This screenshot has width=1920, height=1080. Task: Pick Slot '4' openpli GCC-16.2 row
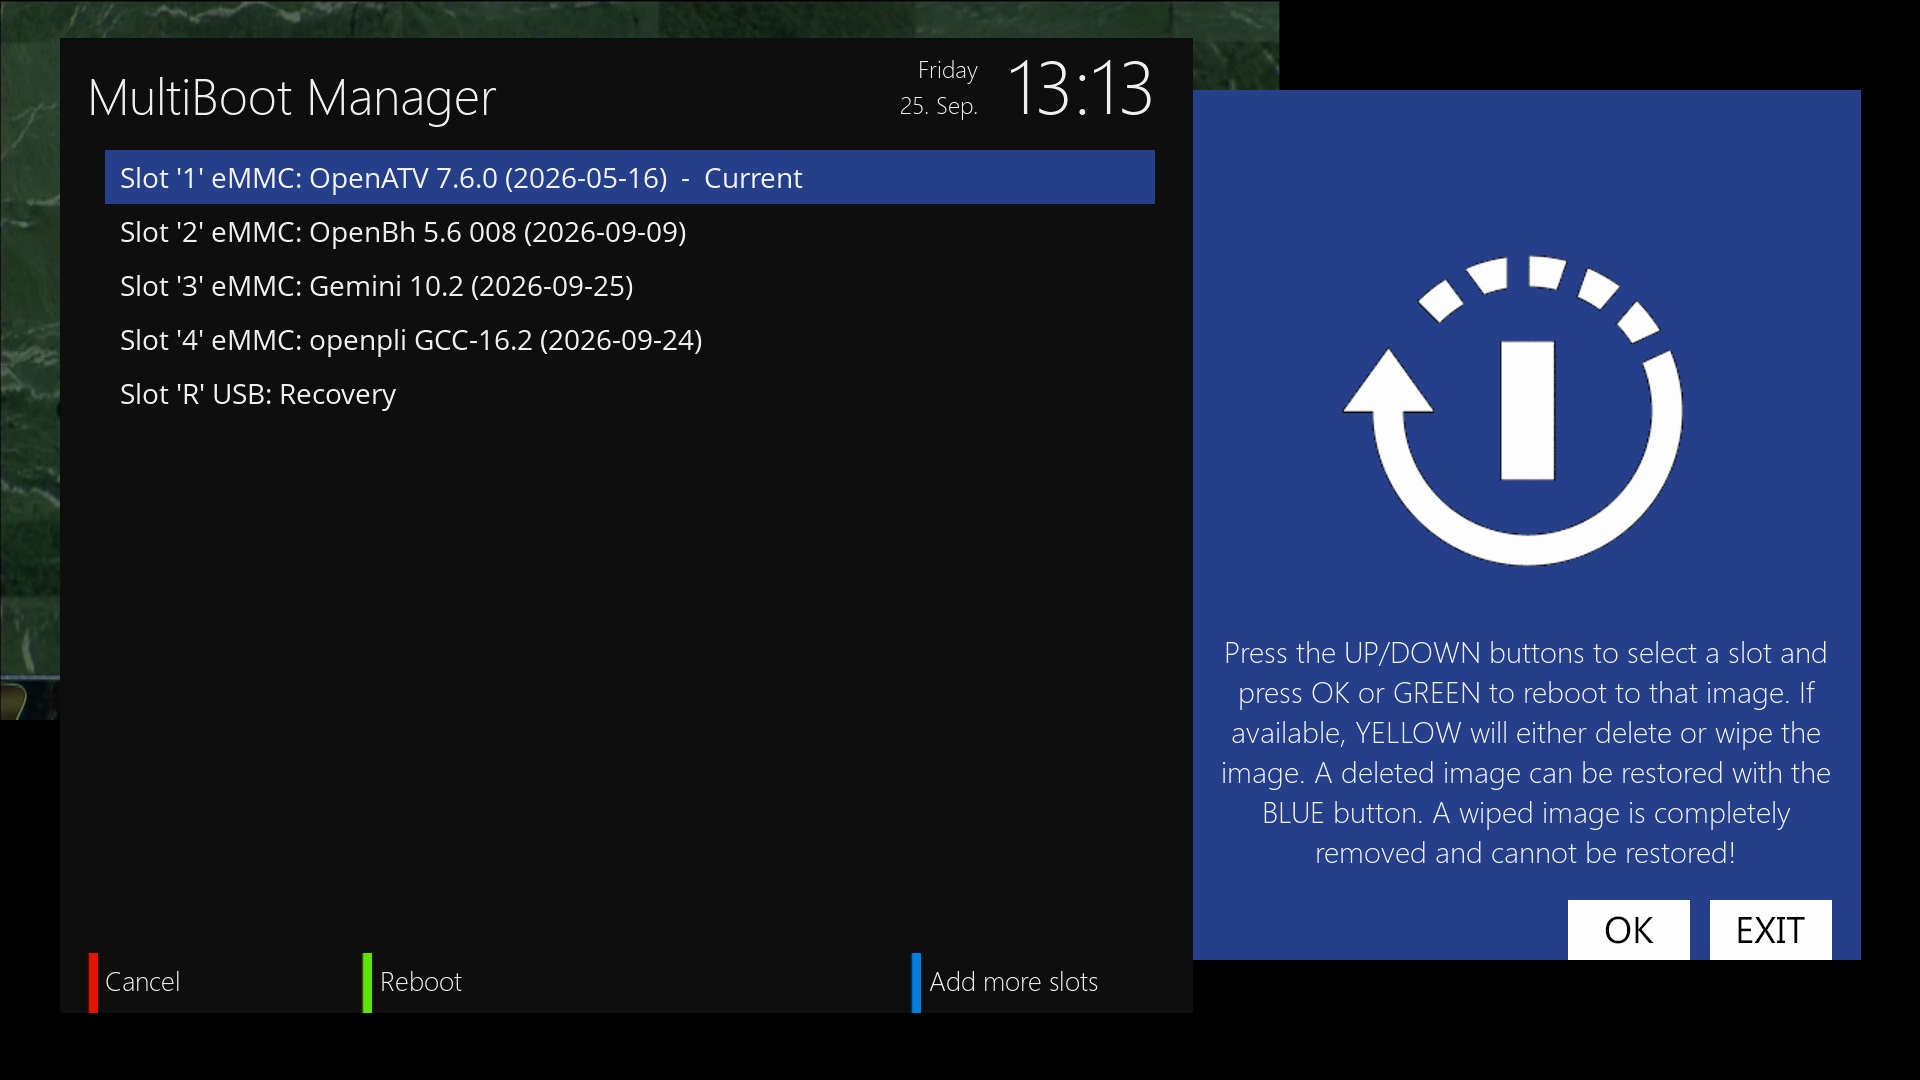point(630,340)
